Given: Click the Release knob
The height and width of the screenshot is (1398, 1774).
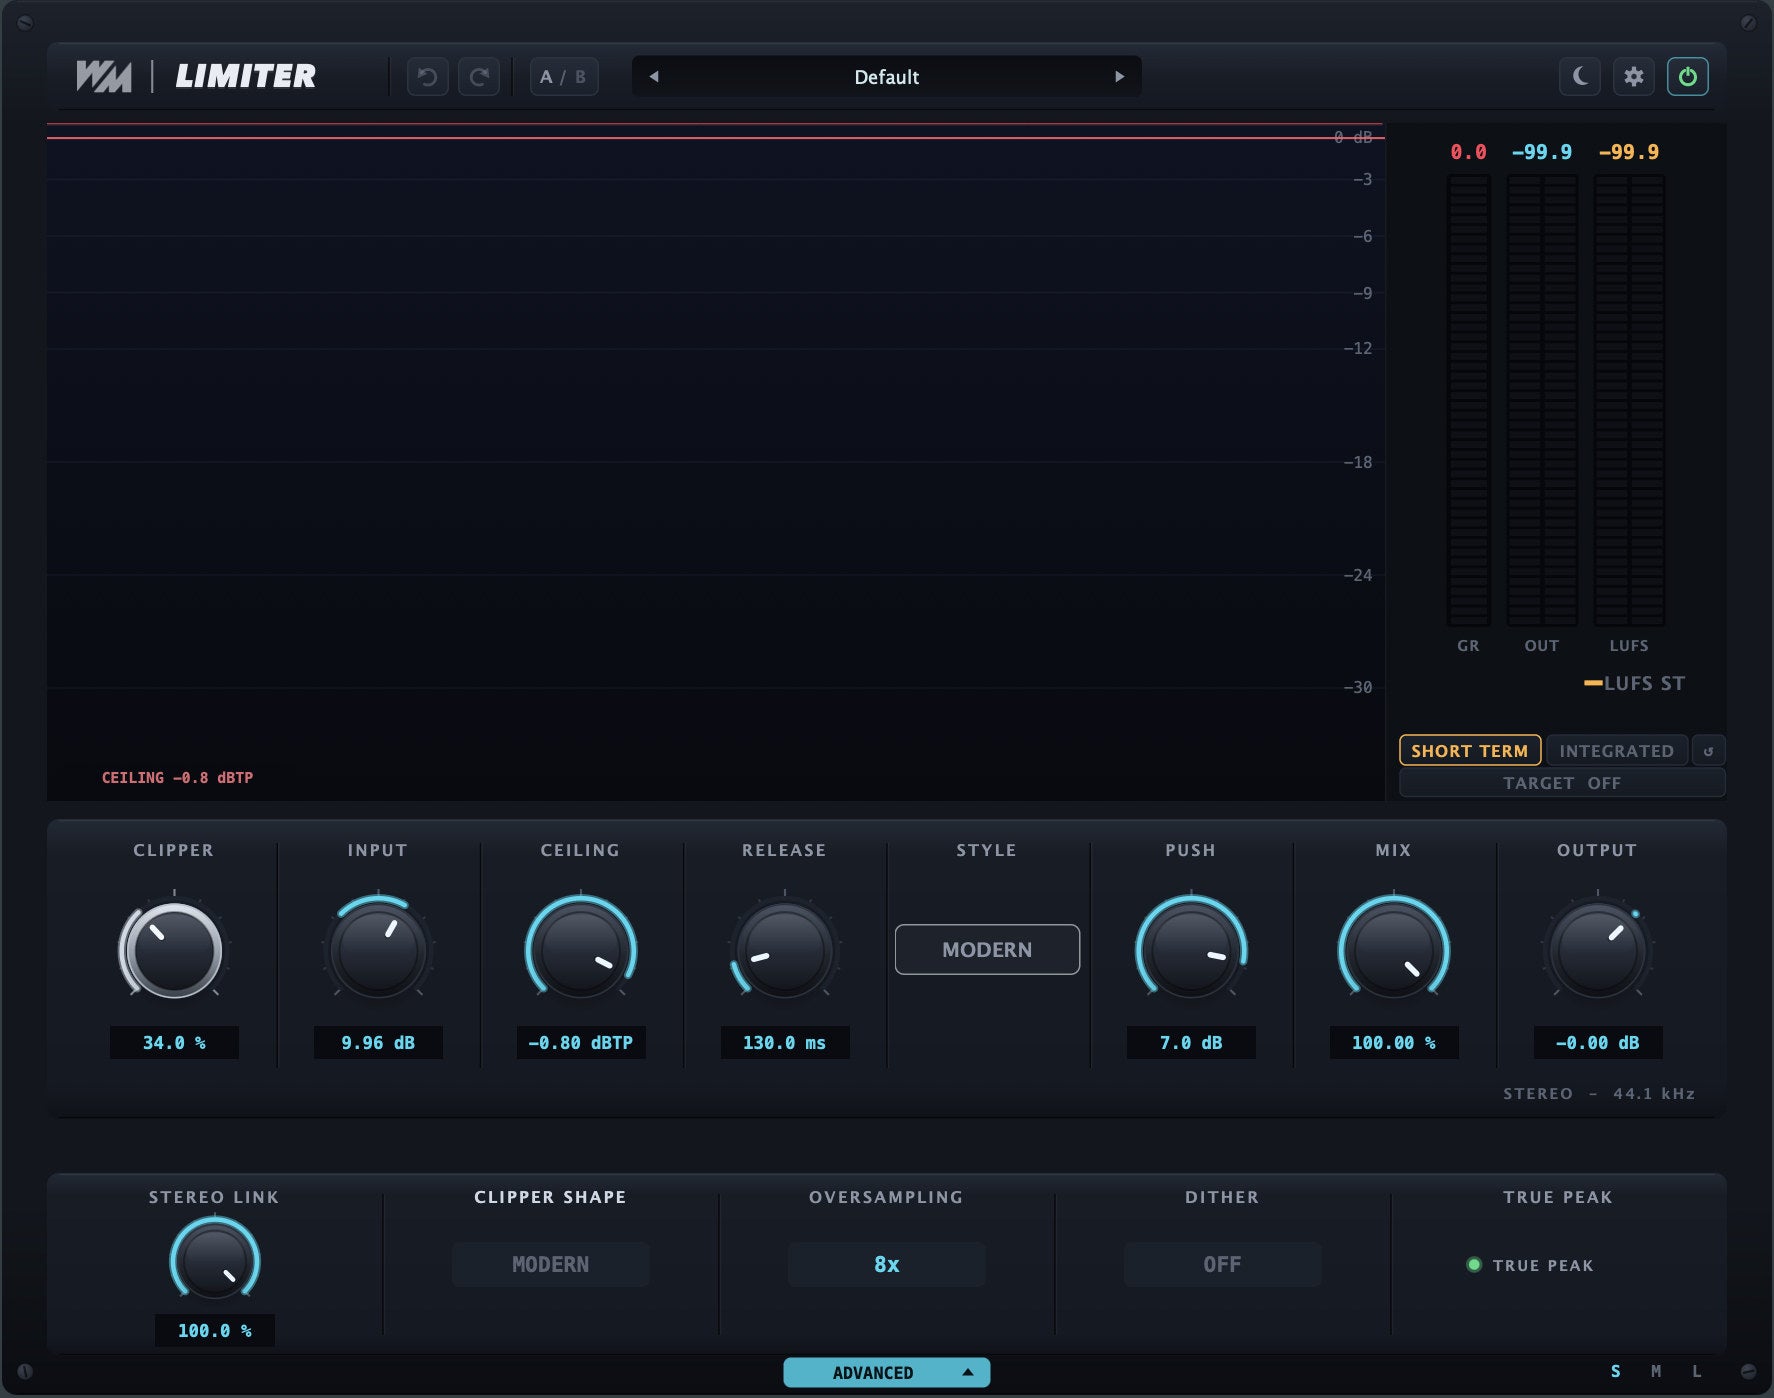Looking at the screenshot, I should click(x=785, y=950).
